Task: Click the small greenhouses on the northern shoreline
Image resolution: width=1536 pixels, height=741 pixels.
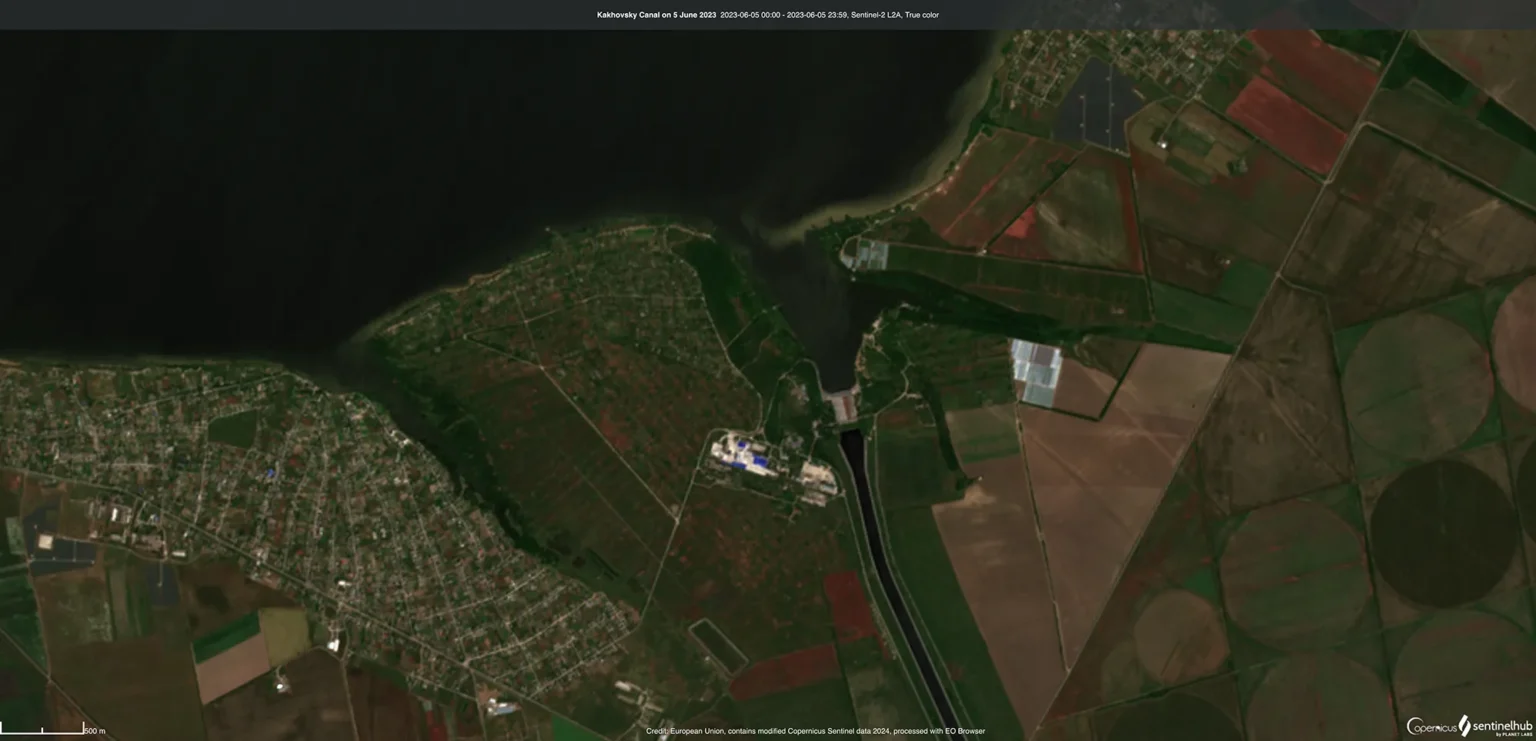Action: [868, 255]
